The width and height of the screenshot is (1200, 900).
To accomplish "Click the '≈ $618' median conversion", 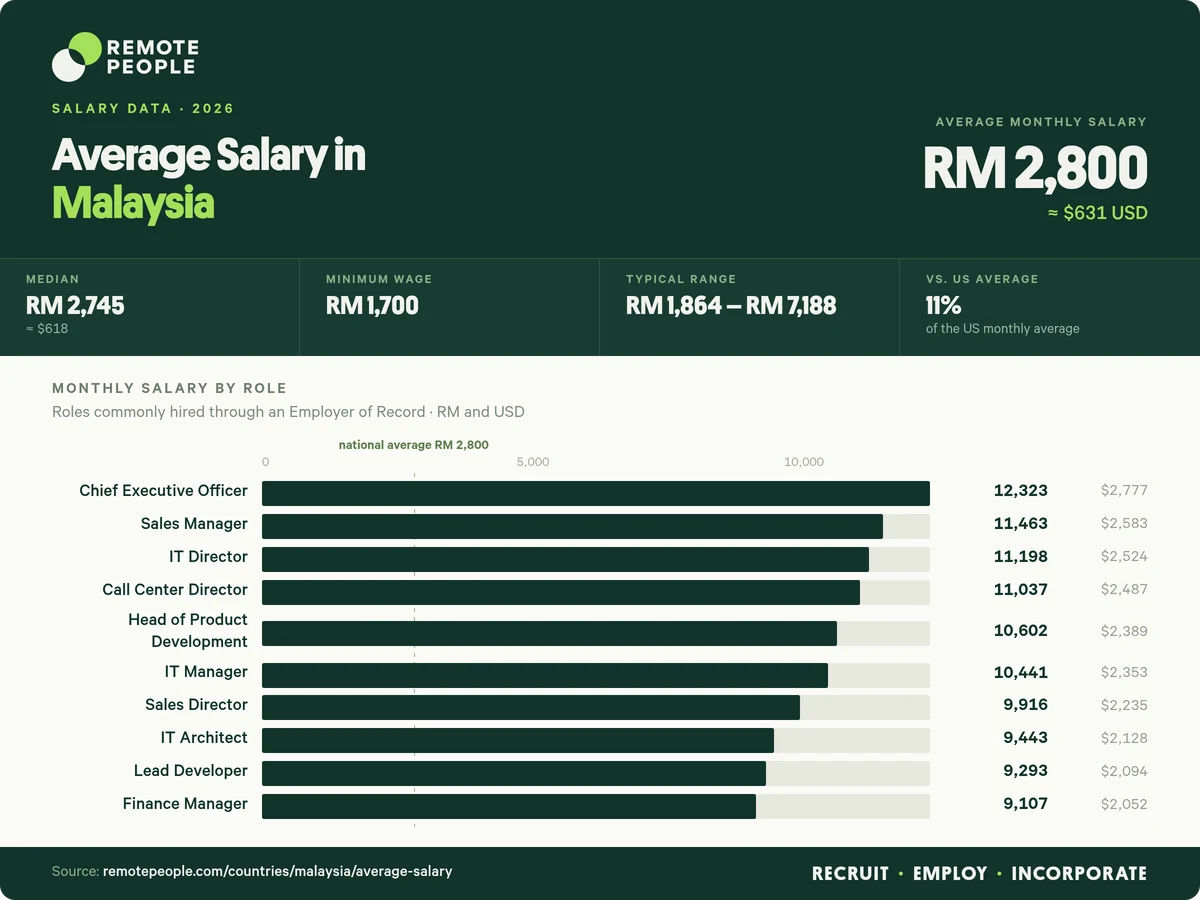I will pos(47,328).
